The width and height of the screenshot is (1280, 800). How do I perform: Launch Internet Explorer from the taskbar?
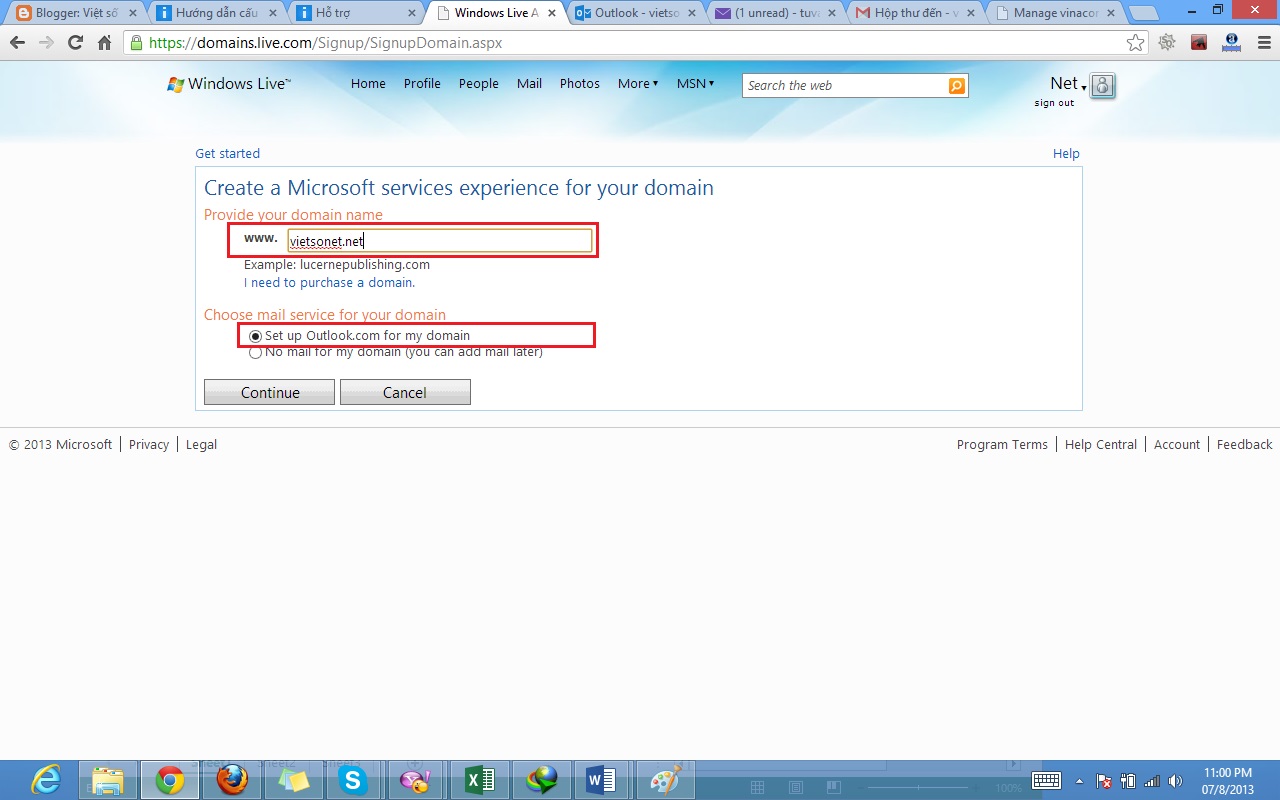tap(46, 780)
